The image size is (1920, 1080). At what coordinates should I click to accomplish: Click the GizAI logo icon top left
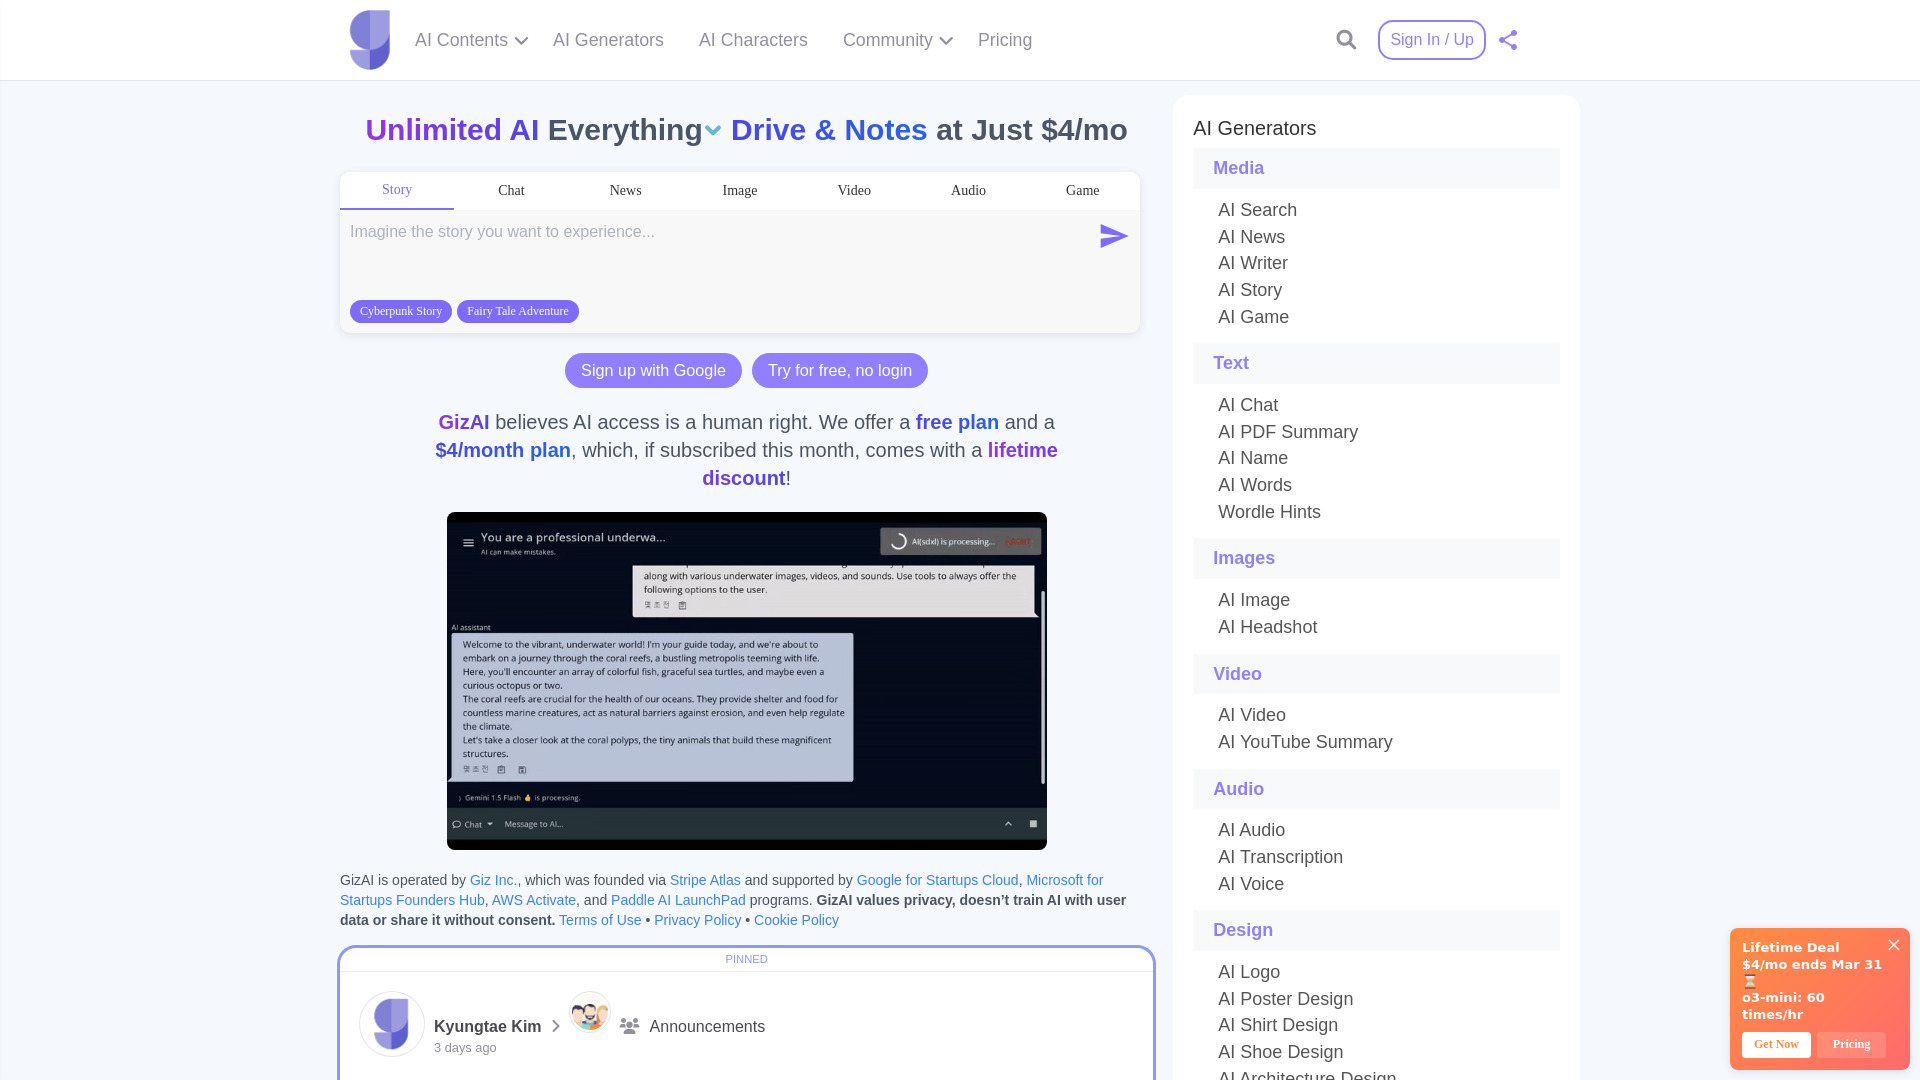371,40
